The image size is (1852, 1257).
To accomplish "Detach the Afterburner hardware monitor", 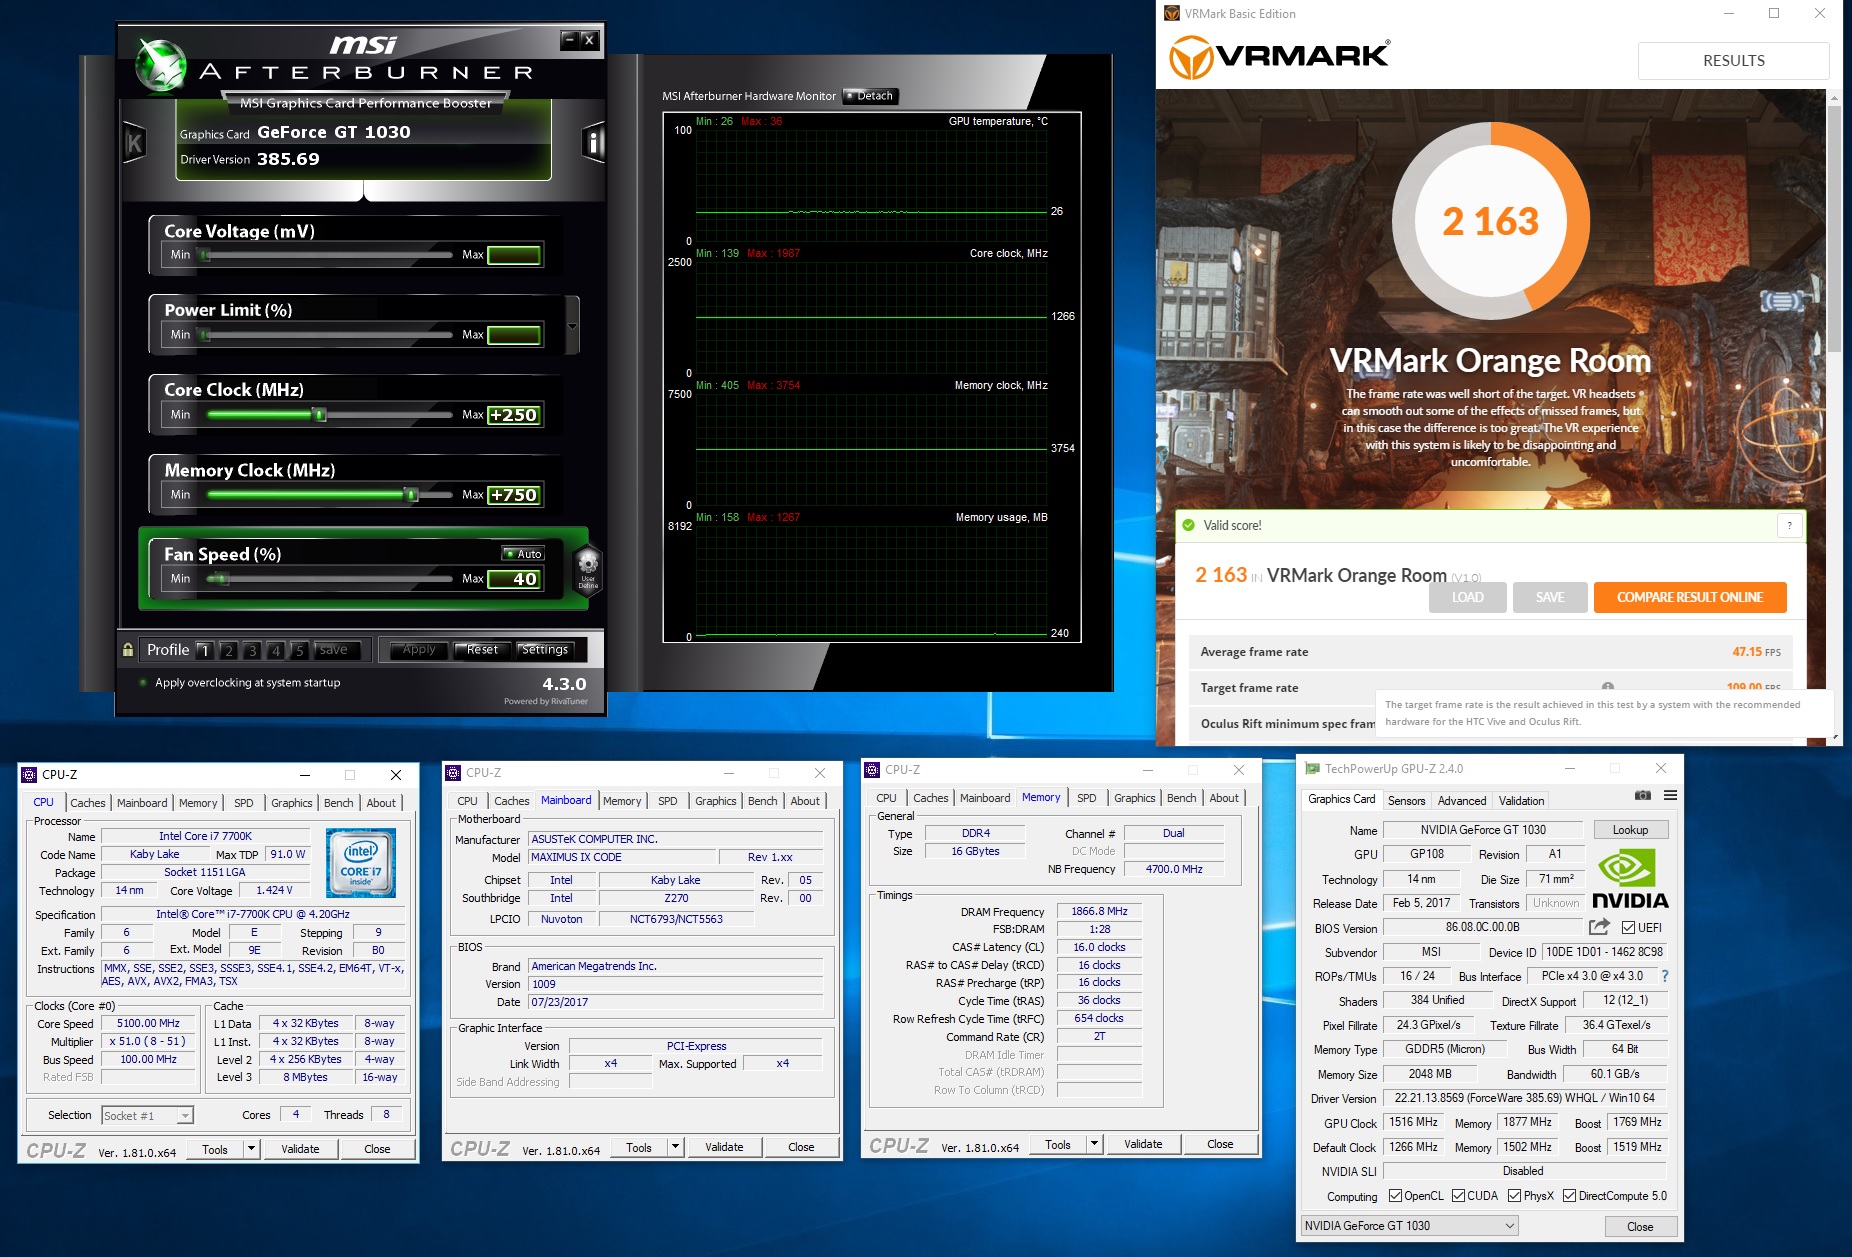I will 869,96.
